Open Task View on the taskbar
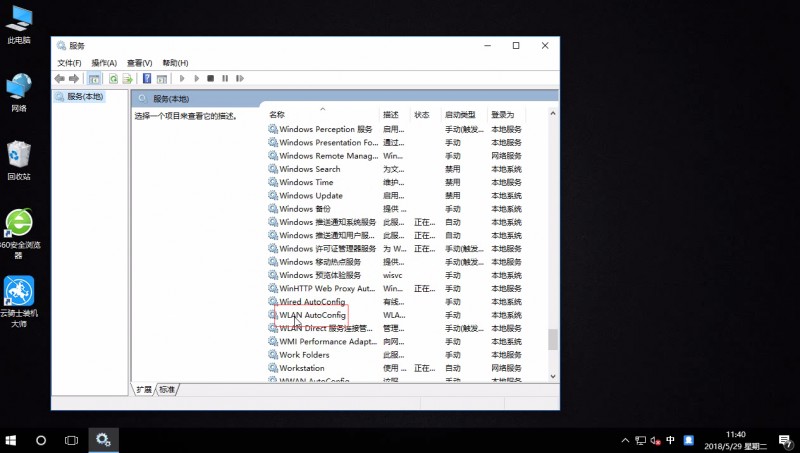Screen dimensions: 800x453 coord(71,440)
